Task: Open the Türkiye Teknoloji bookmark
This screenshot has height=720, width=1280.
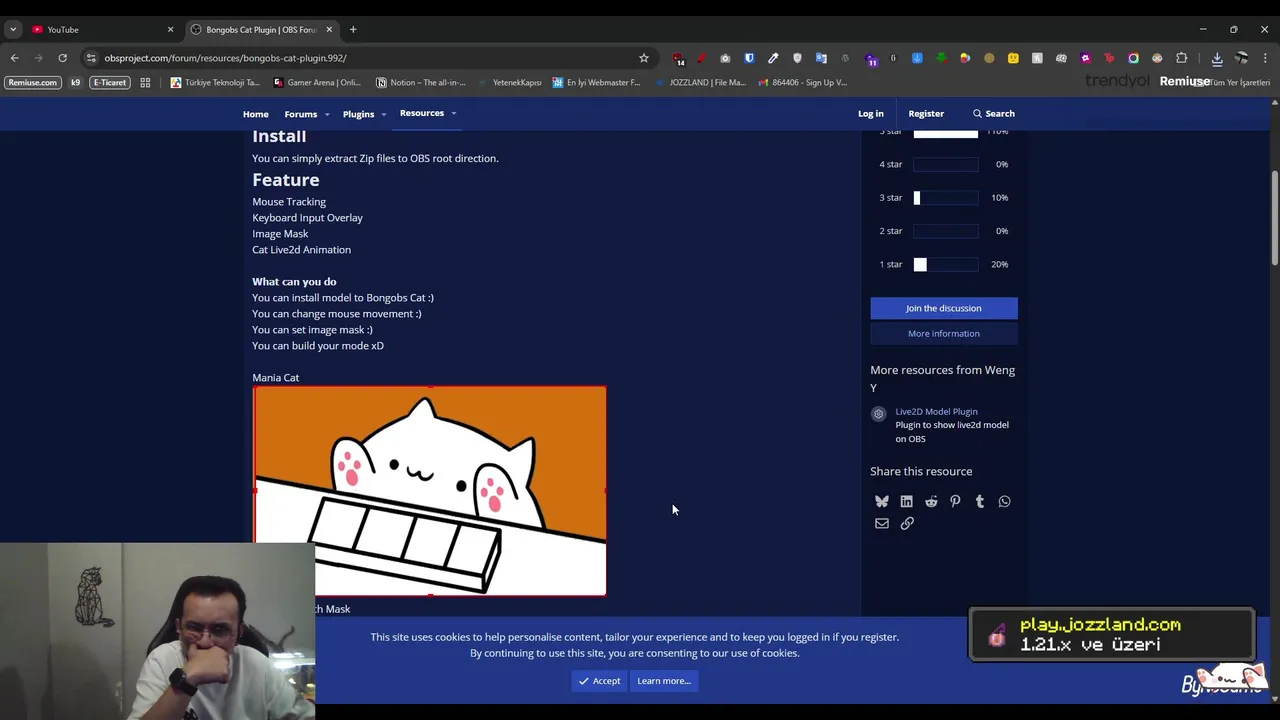Action: pyautogui.click(x=215, y=82)
